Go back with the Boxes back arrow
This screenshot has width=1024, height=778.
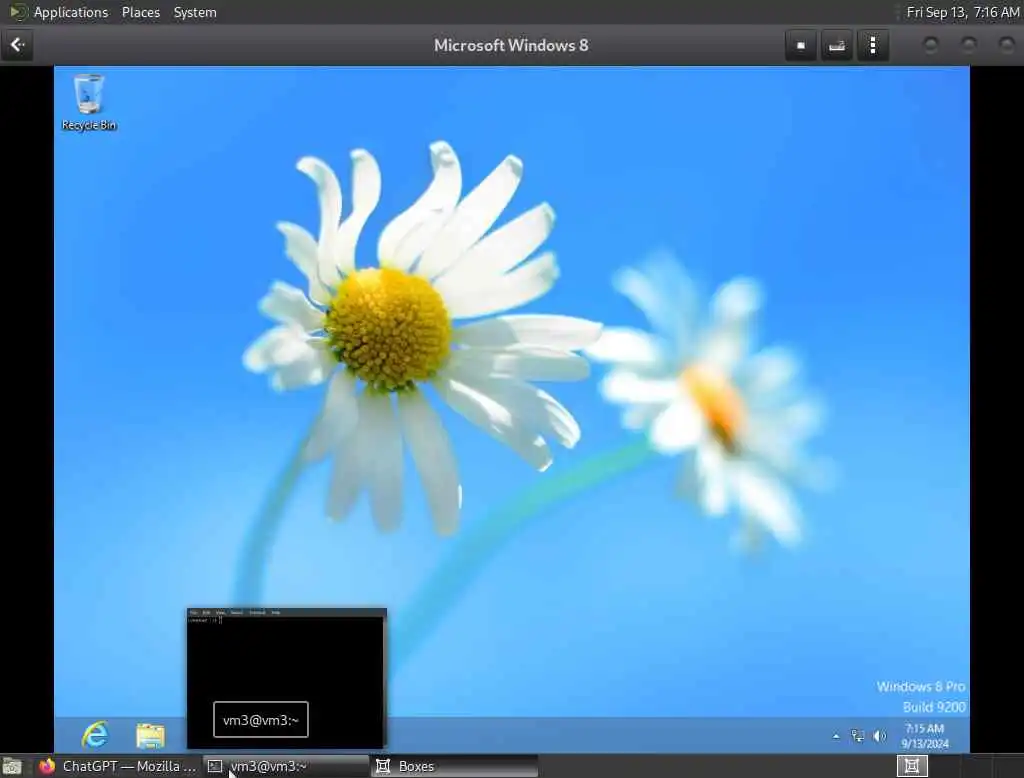(18, 45)
